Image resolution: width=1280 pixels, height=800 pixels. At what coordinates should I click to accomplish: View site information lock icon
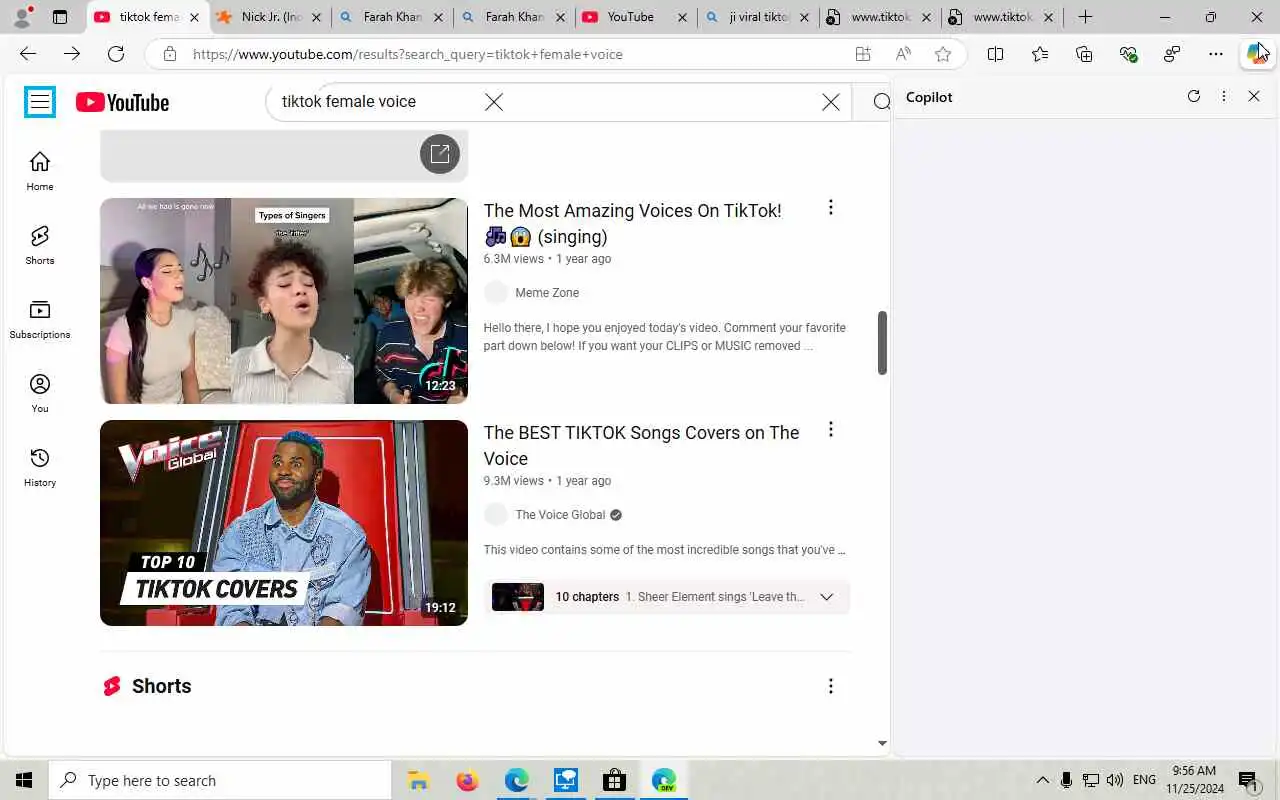170,54
